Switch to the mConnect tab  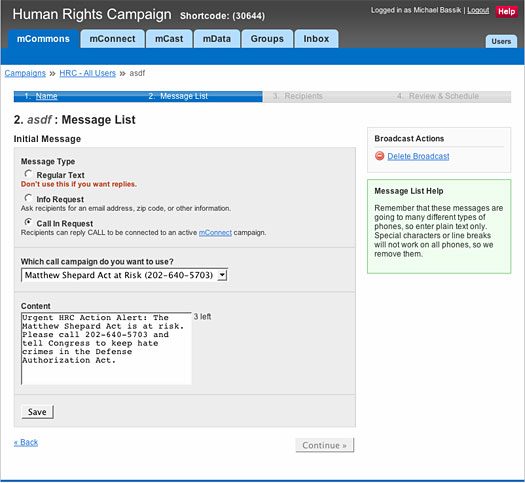click(112, 39)
